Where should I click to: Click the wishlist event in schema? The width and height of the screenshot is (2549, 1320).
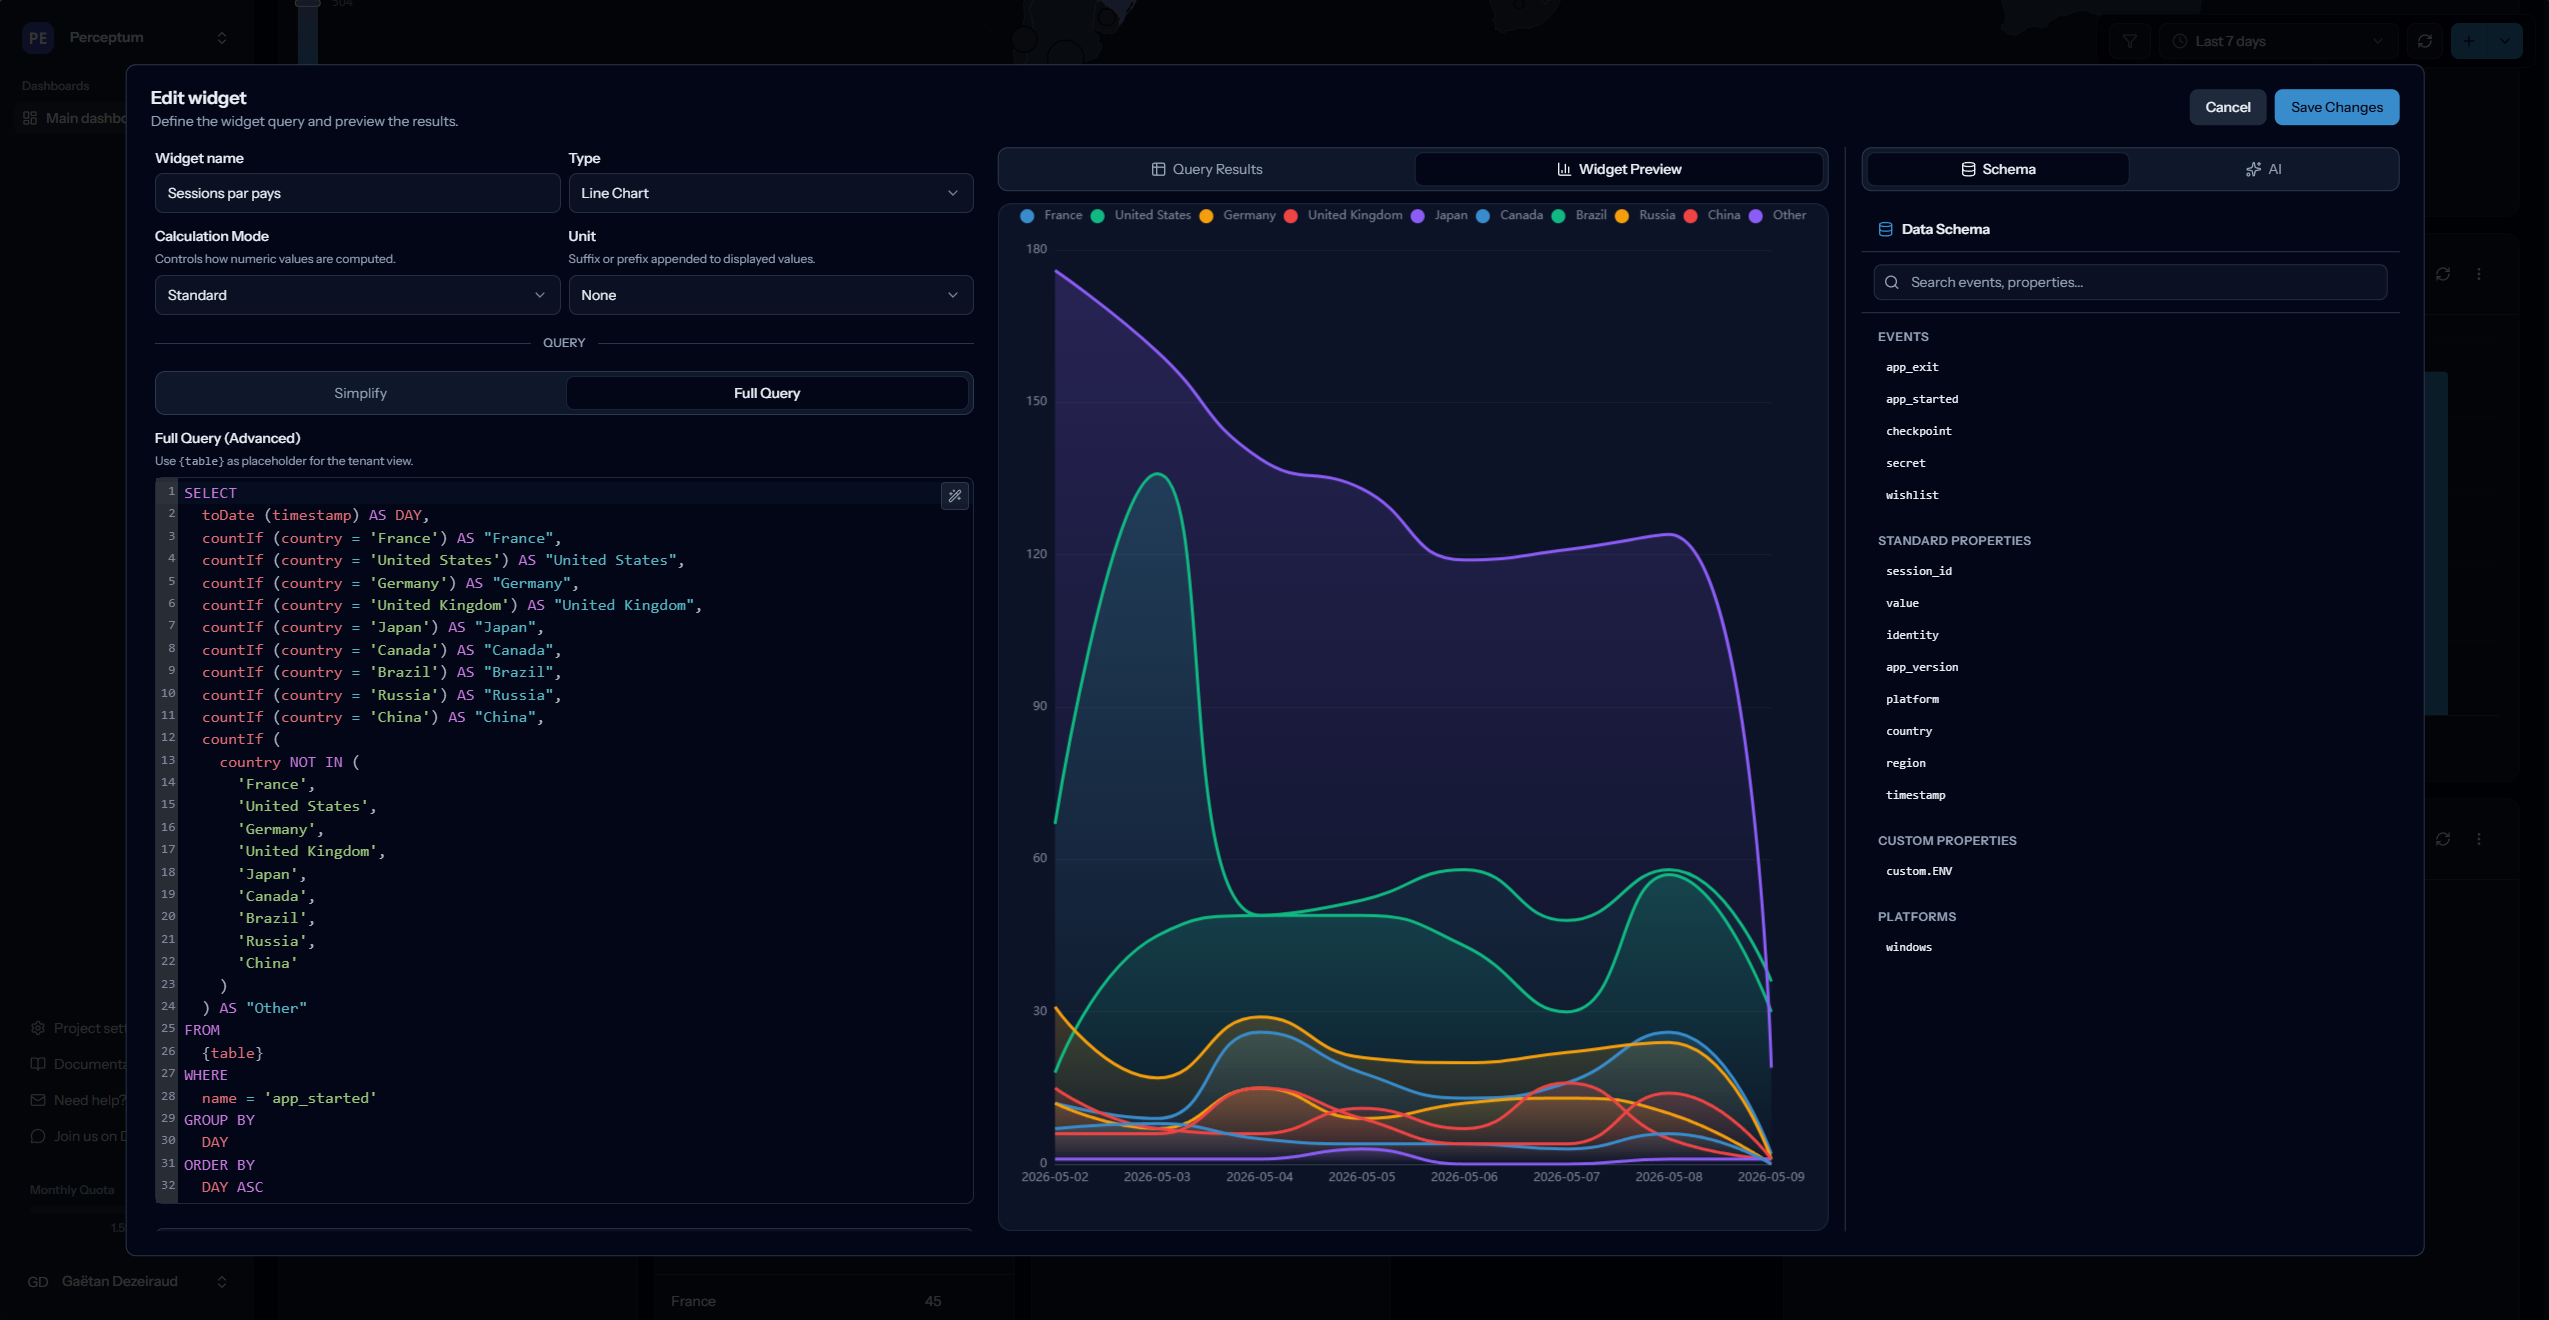(1912, 495)
